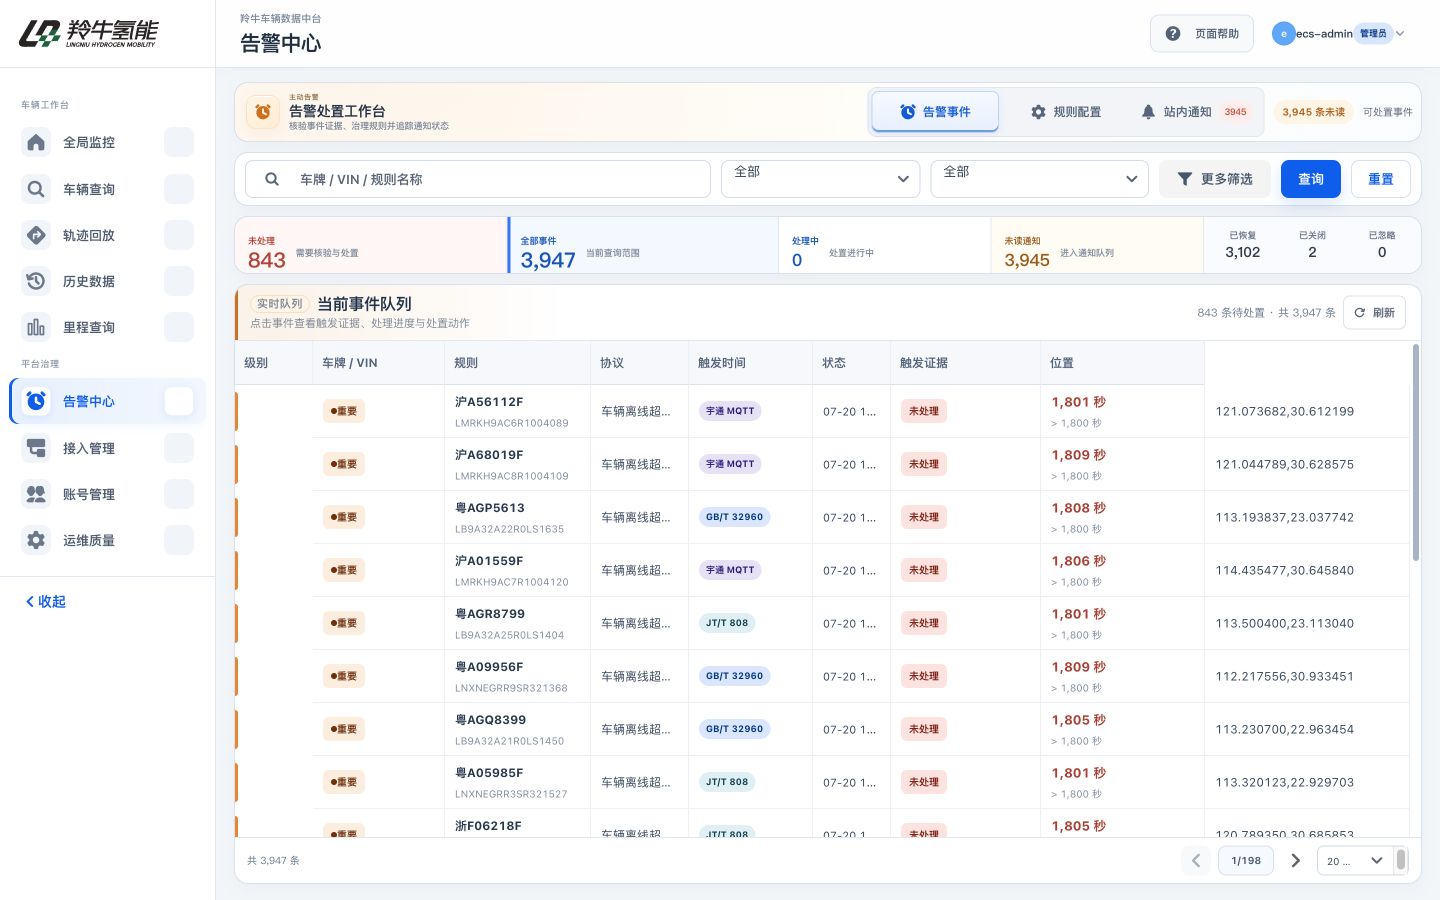Expand the ecs-admin user menu
Viewport: 1440px width, 900px height.
[1339, 34]
